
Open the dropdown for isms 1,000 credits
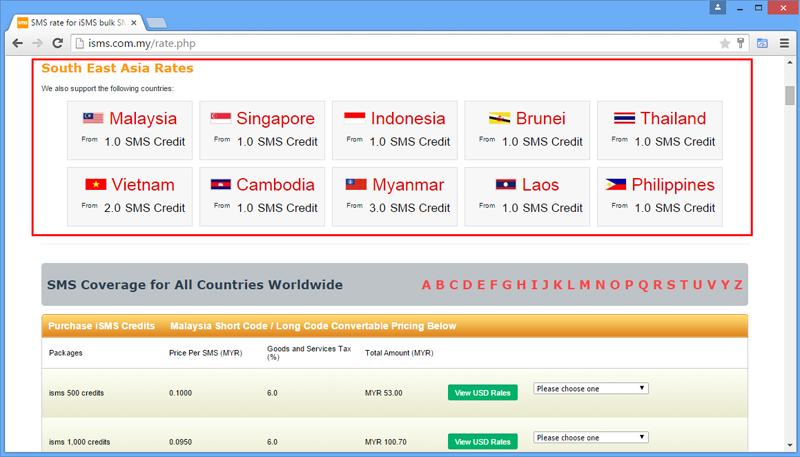591,438
